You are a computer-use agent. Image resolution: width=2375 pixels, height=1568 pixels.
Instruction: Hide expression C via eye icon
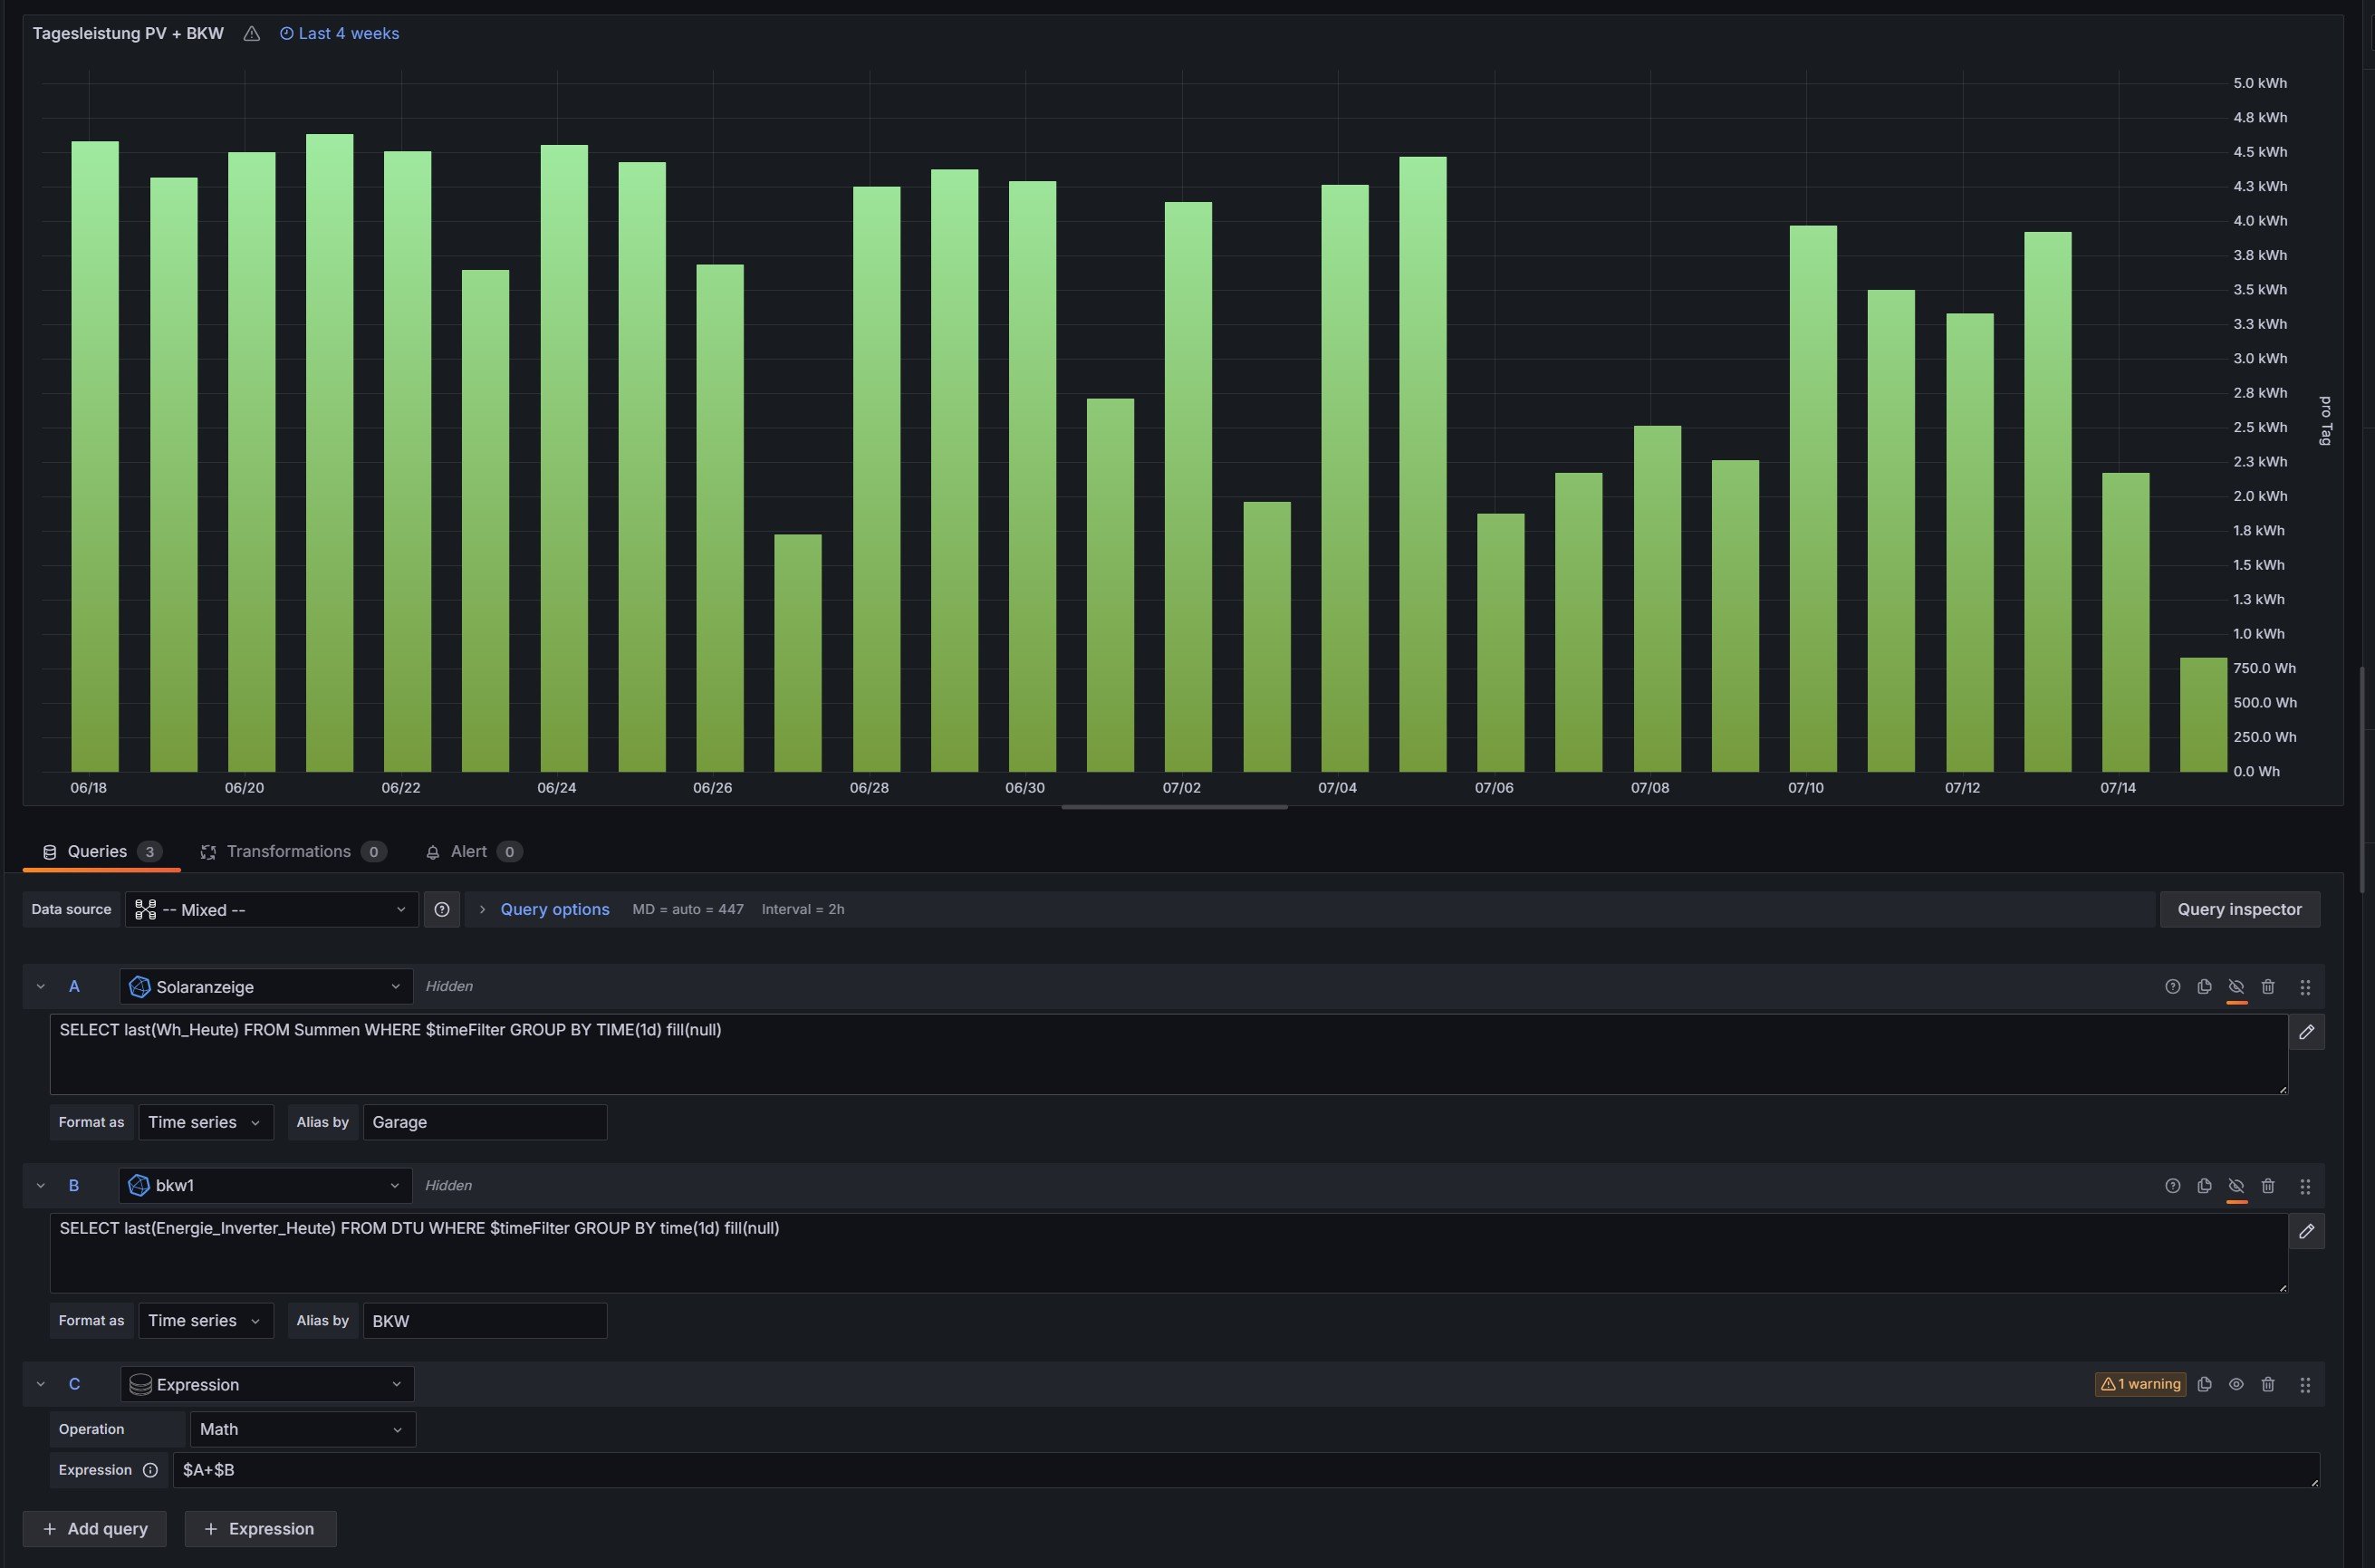tap(2236, 1385)
